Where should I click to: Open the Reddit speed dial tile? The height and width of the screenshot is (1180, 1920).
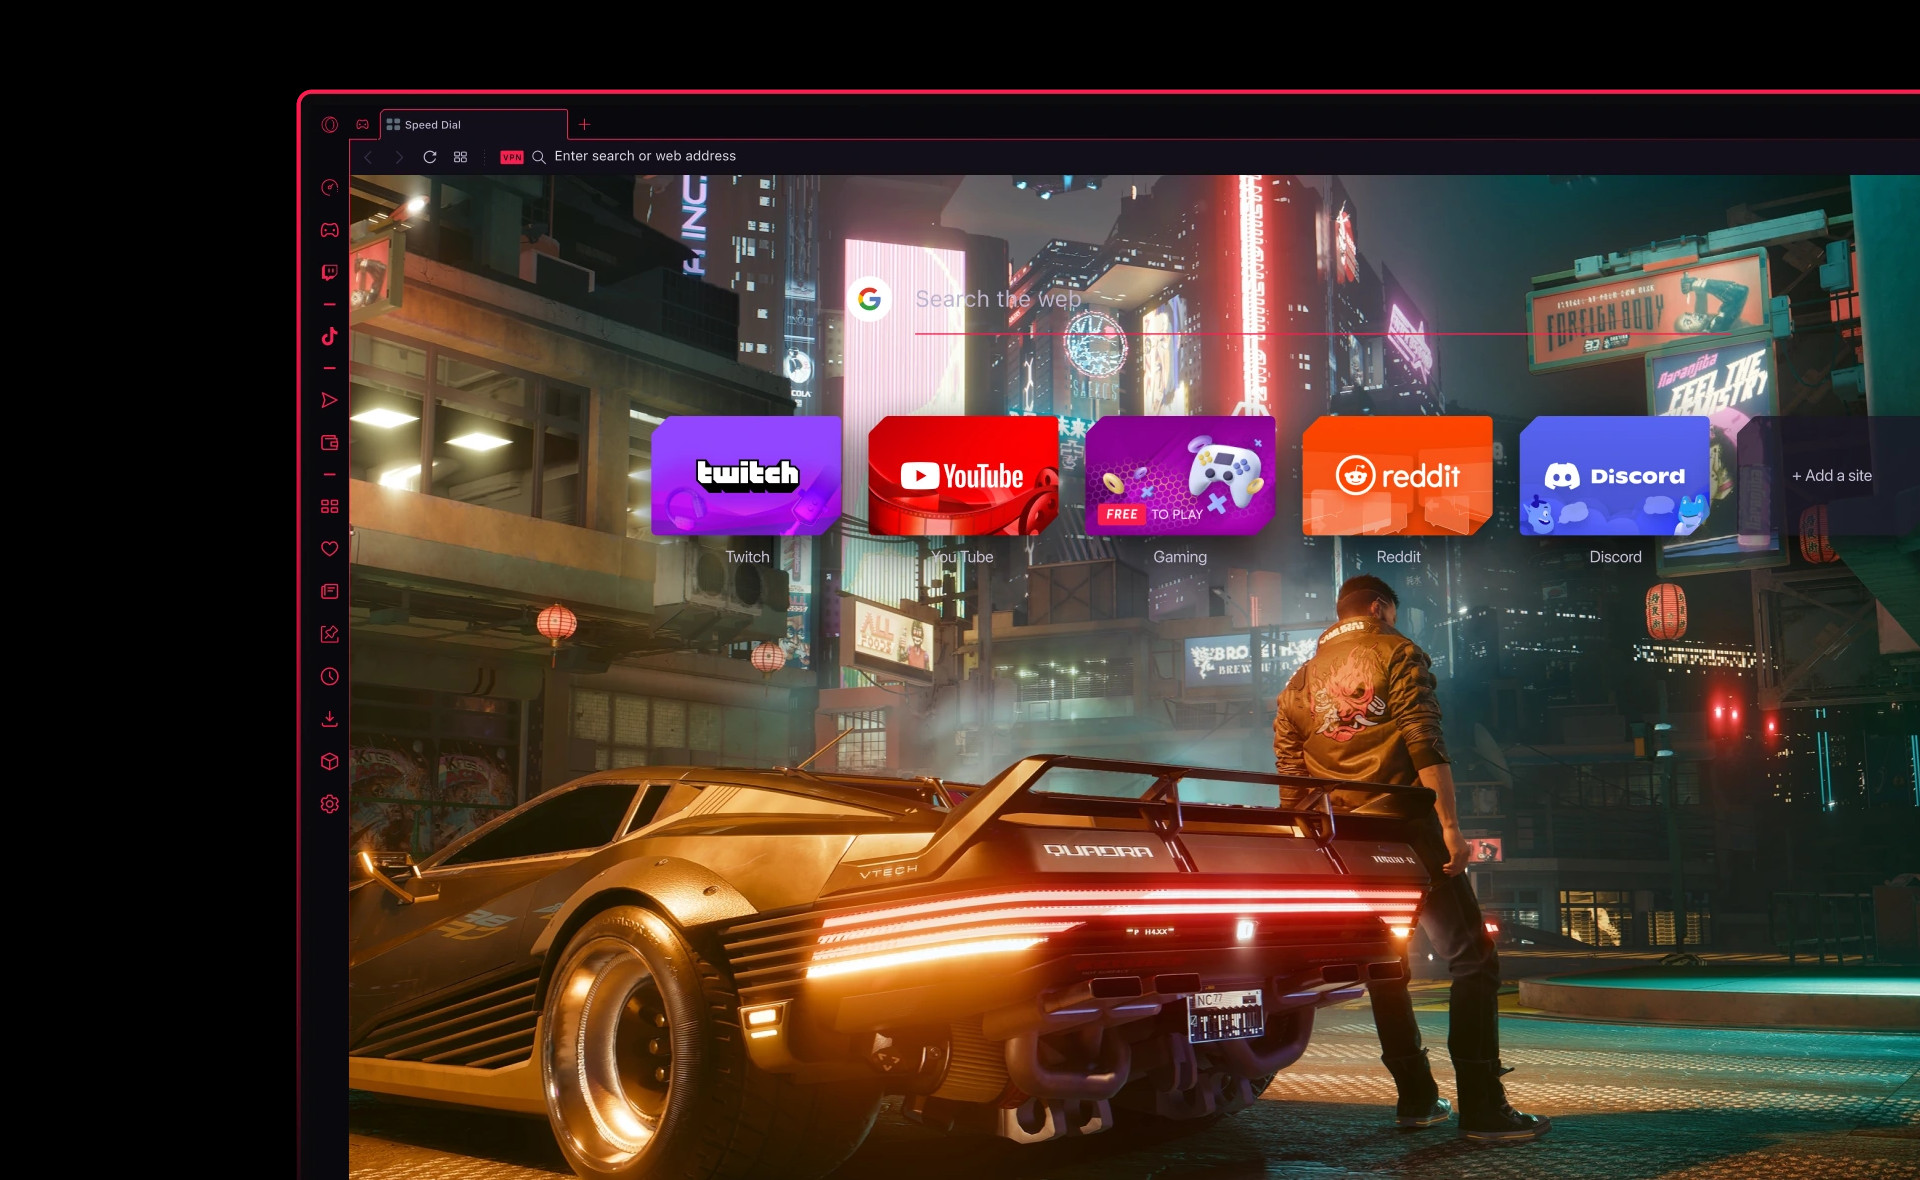click(x=1397, y=476)
